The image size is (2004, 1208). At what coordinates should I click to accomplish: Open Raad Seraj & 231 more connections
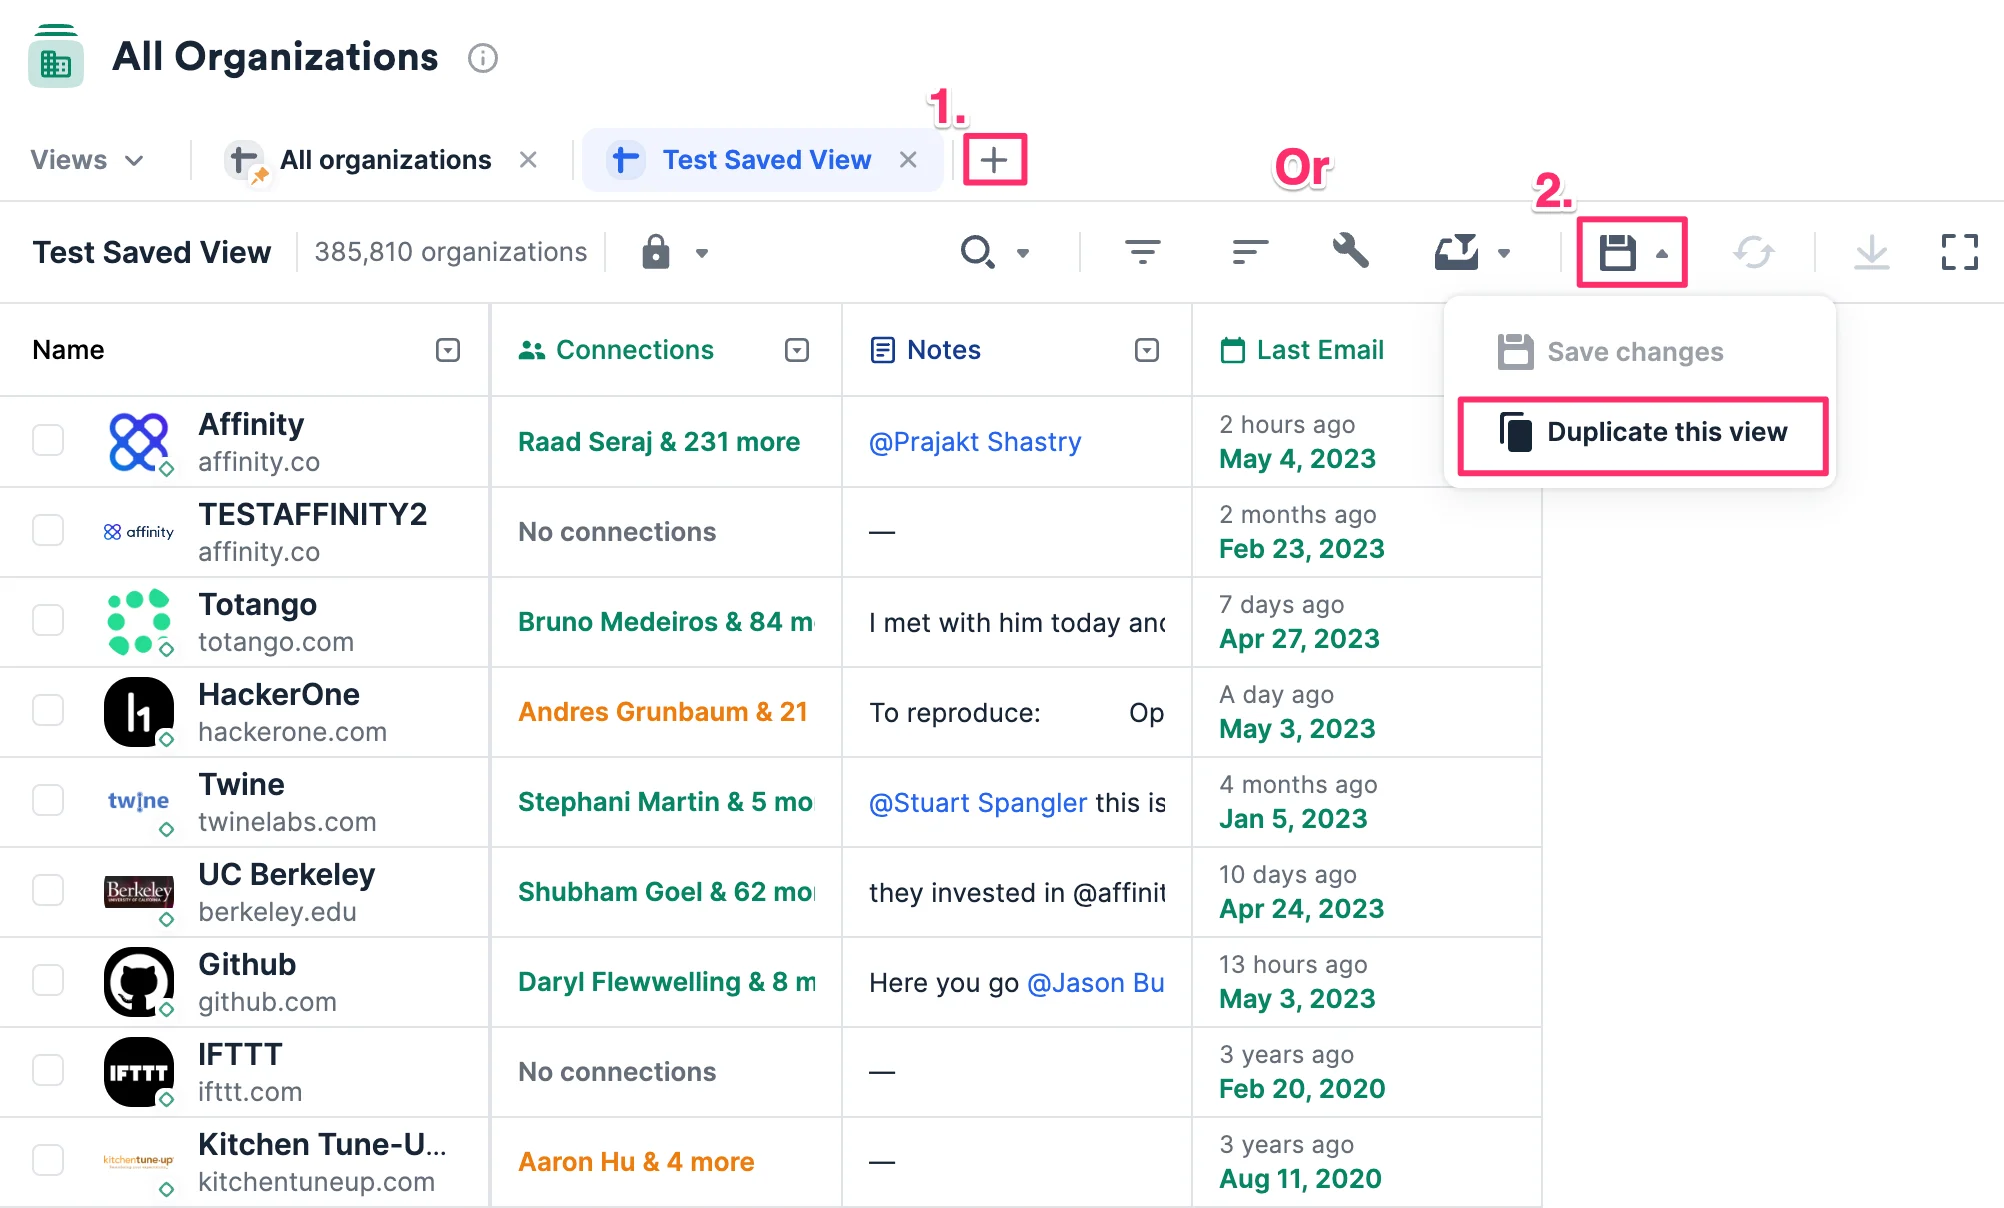[659, 442]
